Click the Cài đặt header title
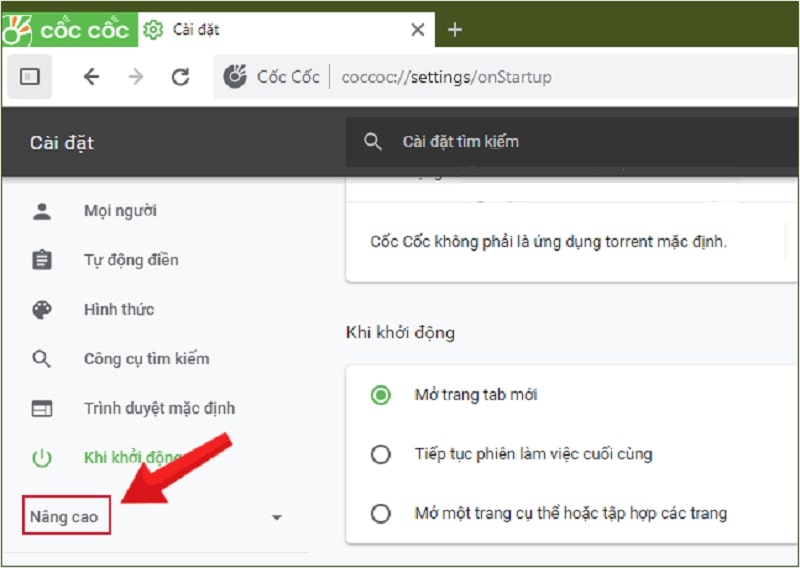The width and height of the screenshot is (800, 568). pyautogui.click(x=62, y=143)
